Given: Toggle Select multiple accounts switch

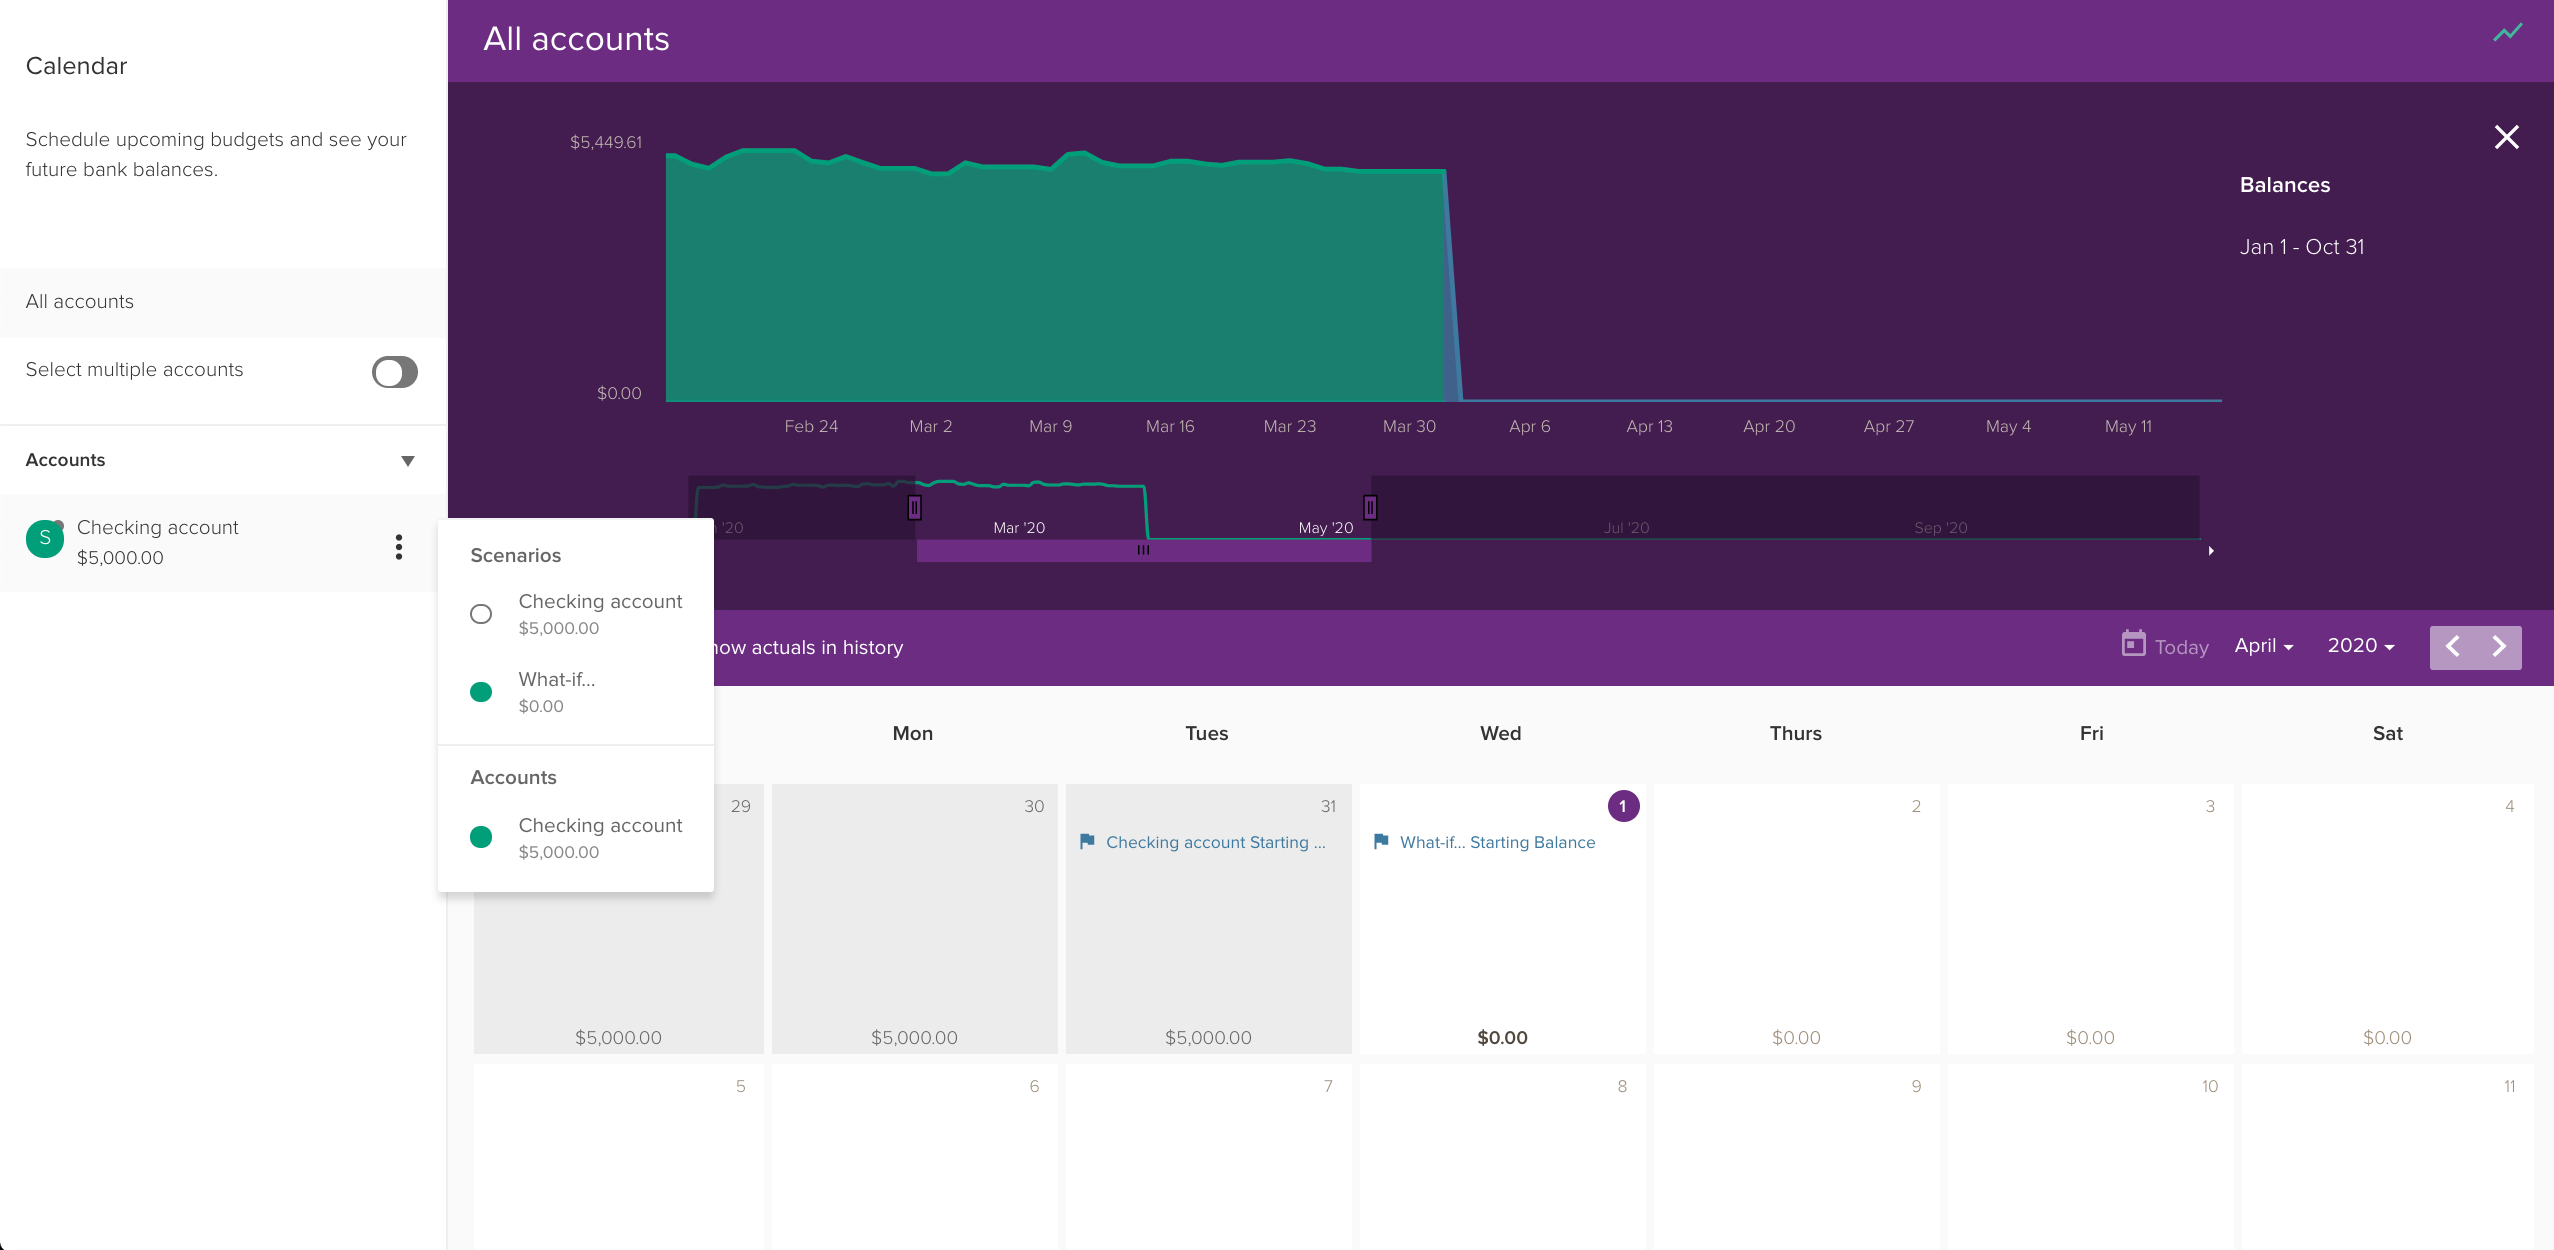Looking at the screenshot, I should click(x=394, y=372).
